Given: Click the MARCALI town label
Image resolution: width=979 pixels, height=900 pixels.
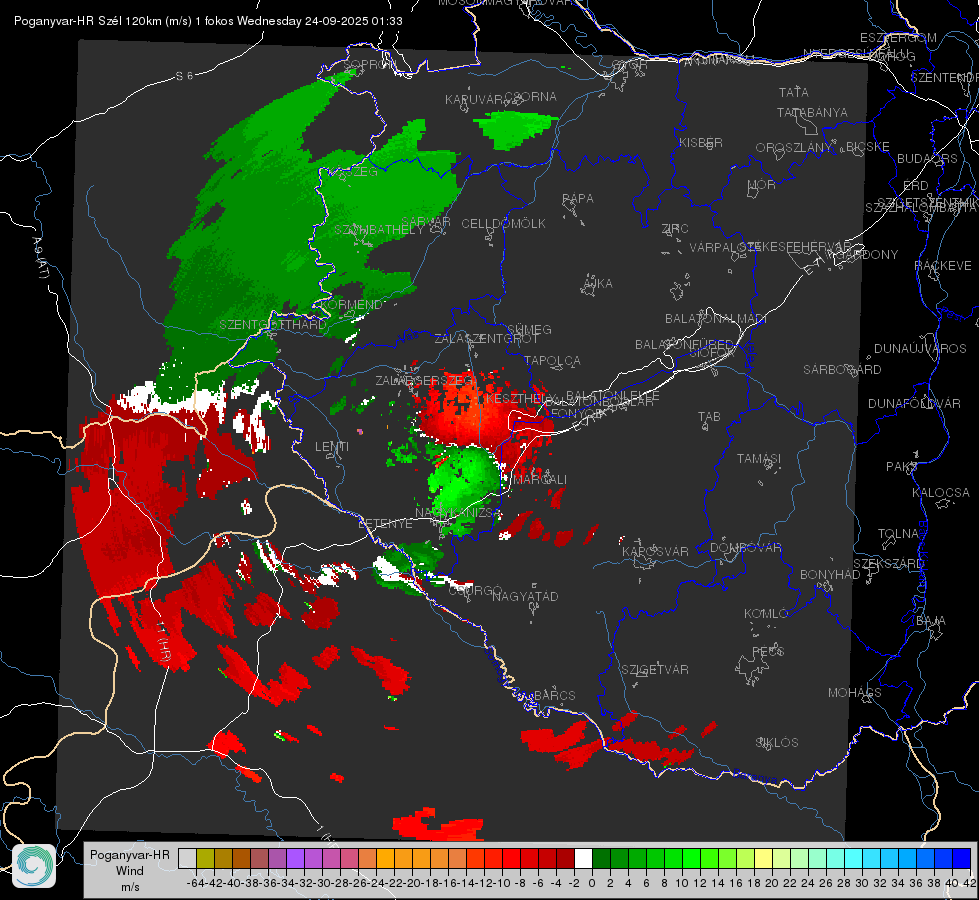Looking at the screenshot, I should 540,480.
